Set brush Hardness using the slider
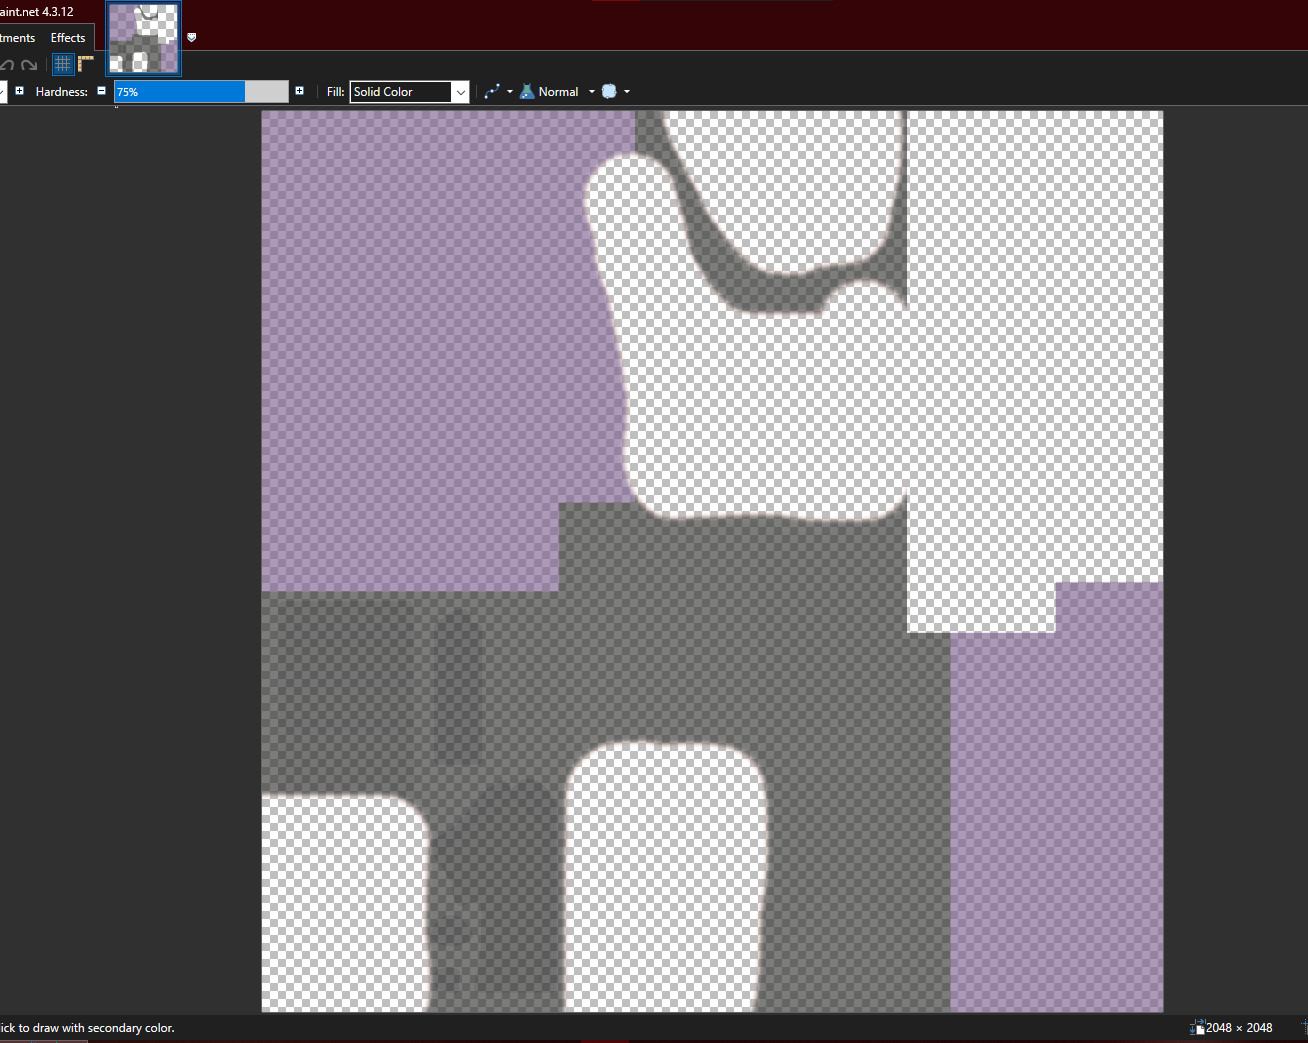Image resolution: width=1308 pixels, height=1043 pixels. tap(200, 91)
